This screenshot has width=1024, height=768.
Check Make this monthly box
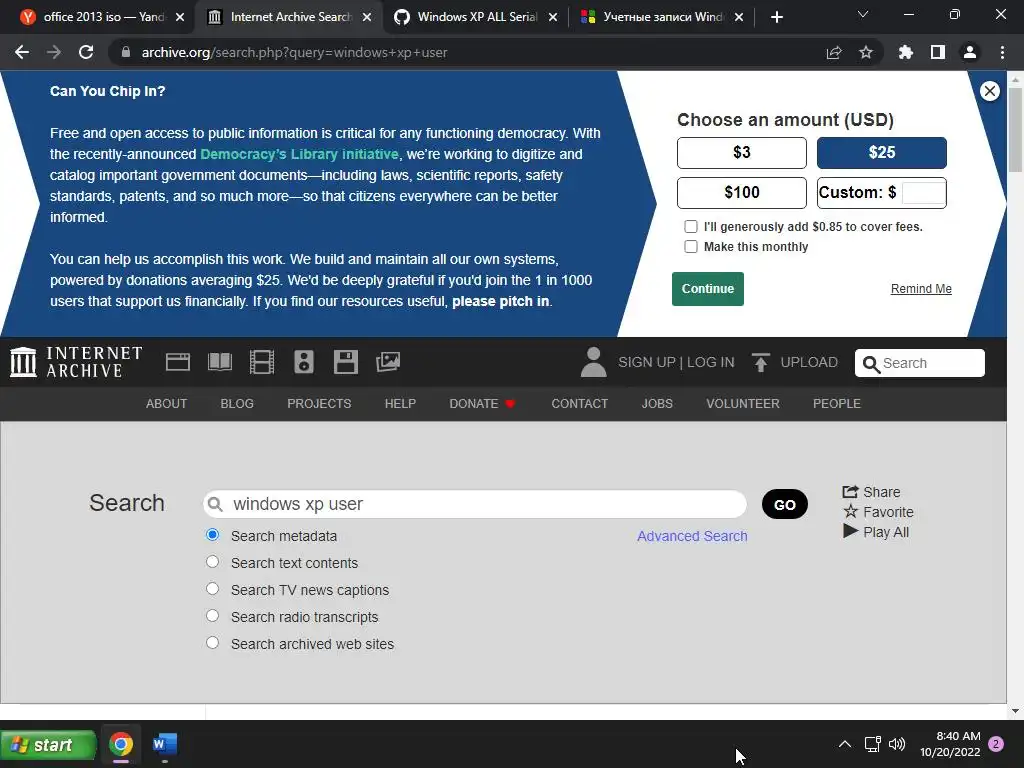point(690,247)
